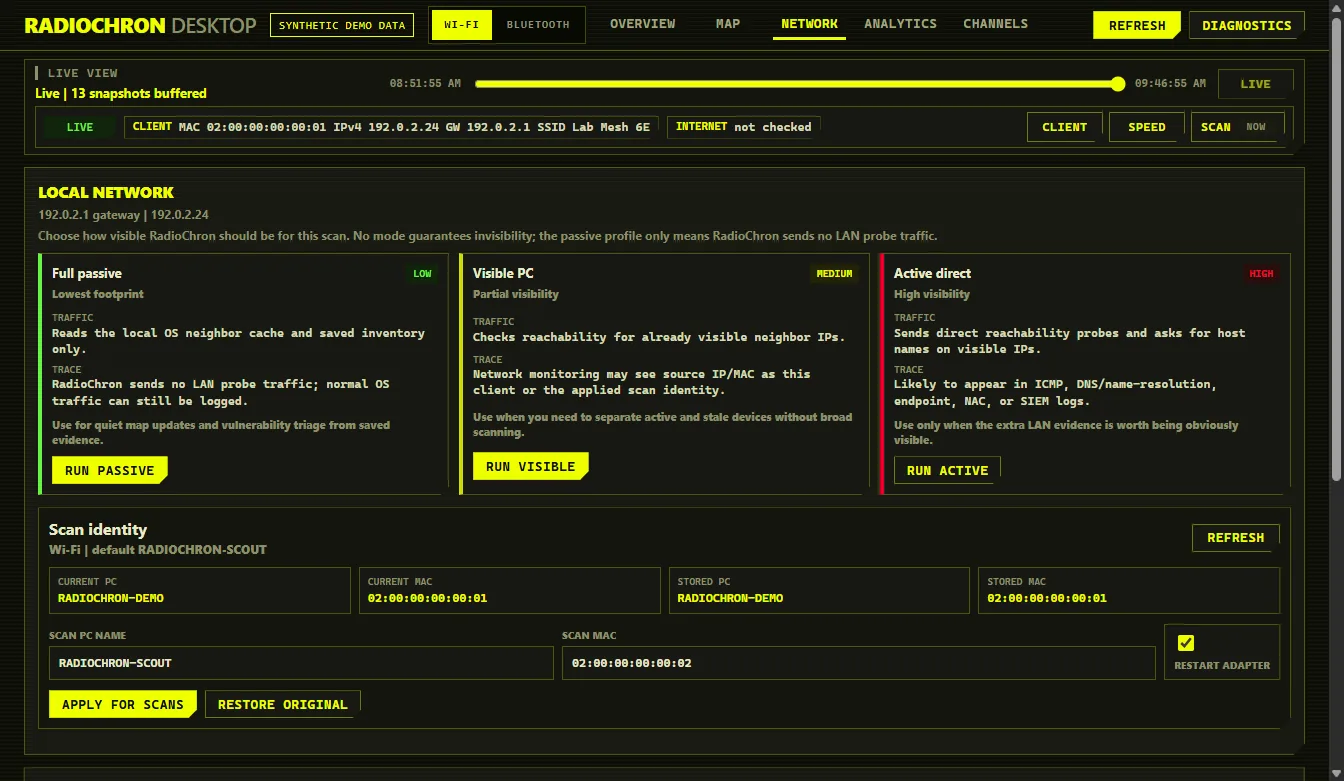
Task: Click the Stored PC value RADIOCHRON-DEMO
Action: tap(730, 598)
